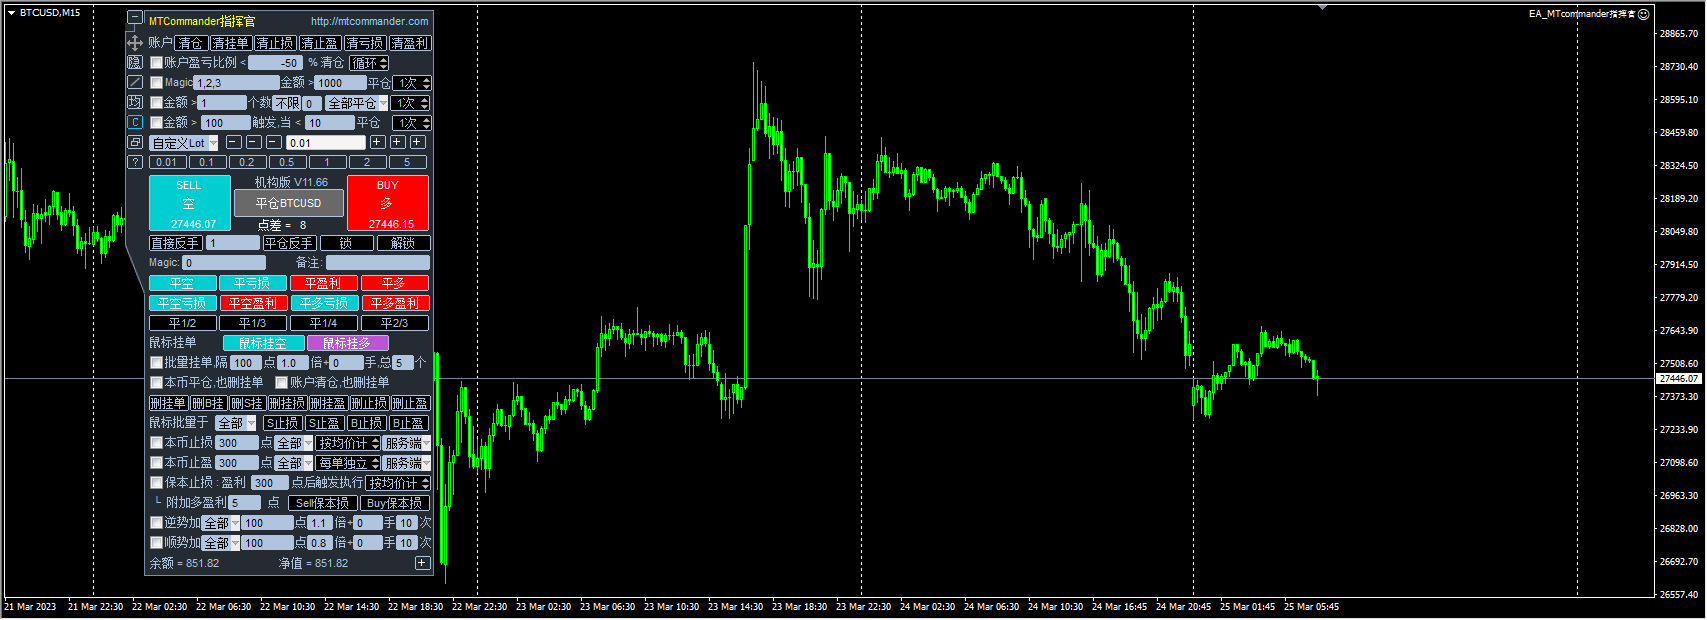This screenshot has height=620, width=1707.
Task: Click the 清挂单 button
Action: click(230, 43)
